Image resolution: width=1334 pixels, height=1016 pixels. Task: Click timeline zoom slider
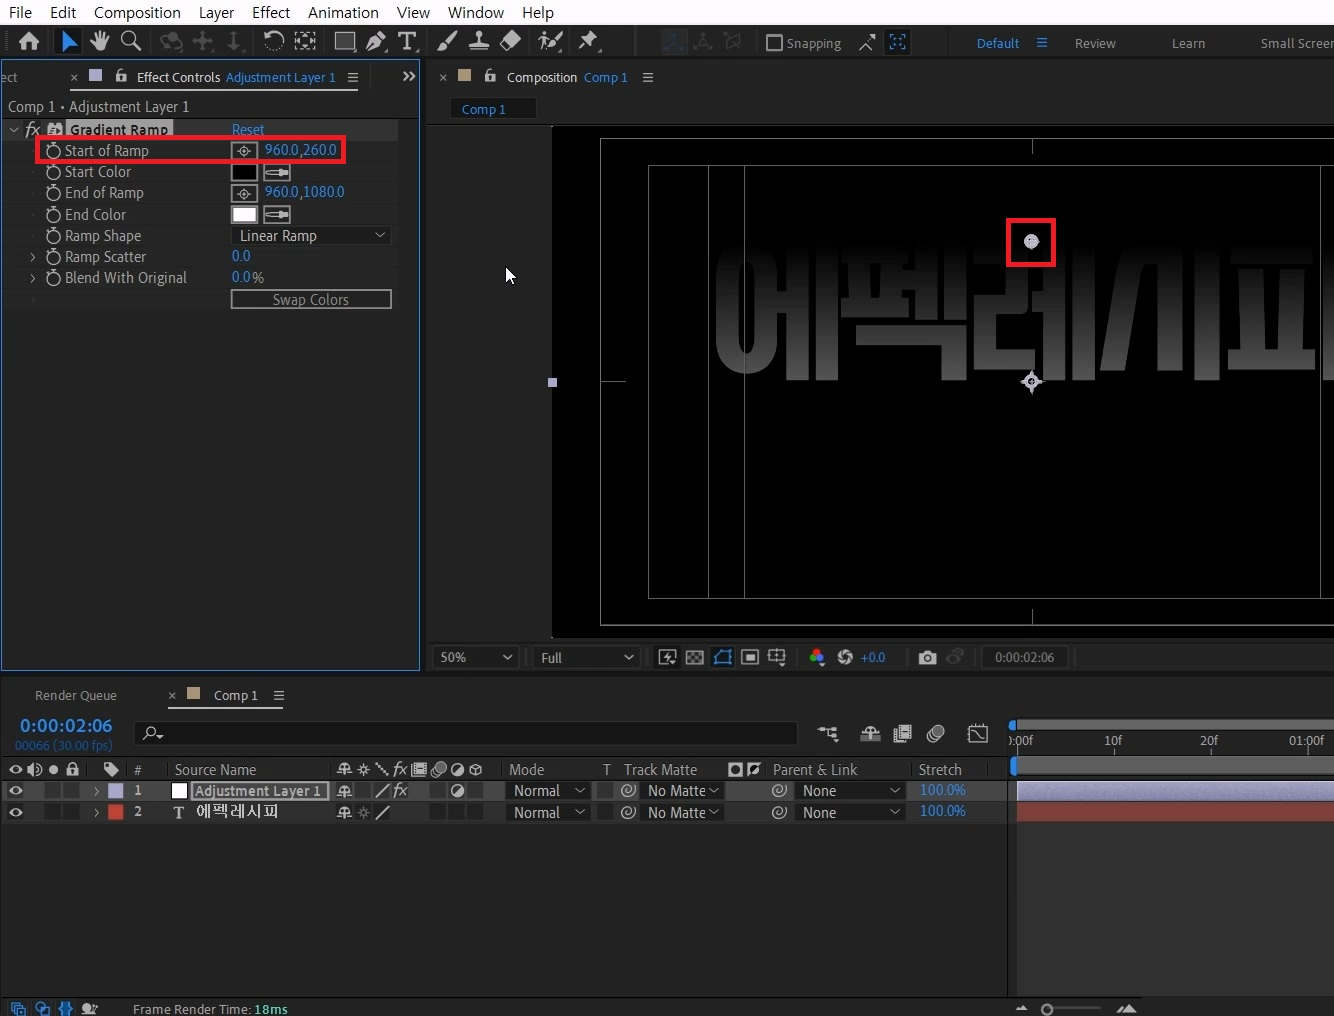[1047, 1009]
